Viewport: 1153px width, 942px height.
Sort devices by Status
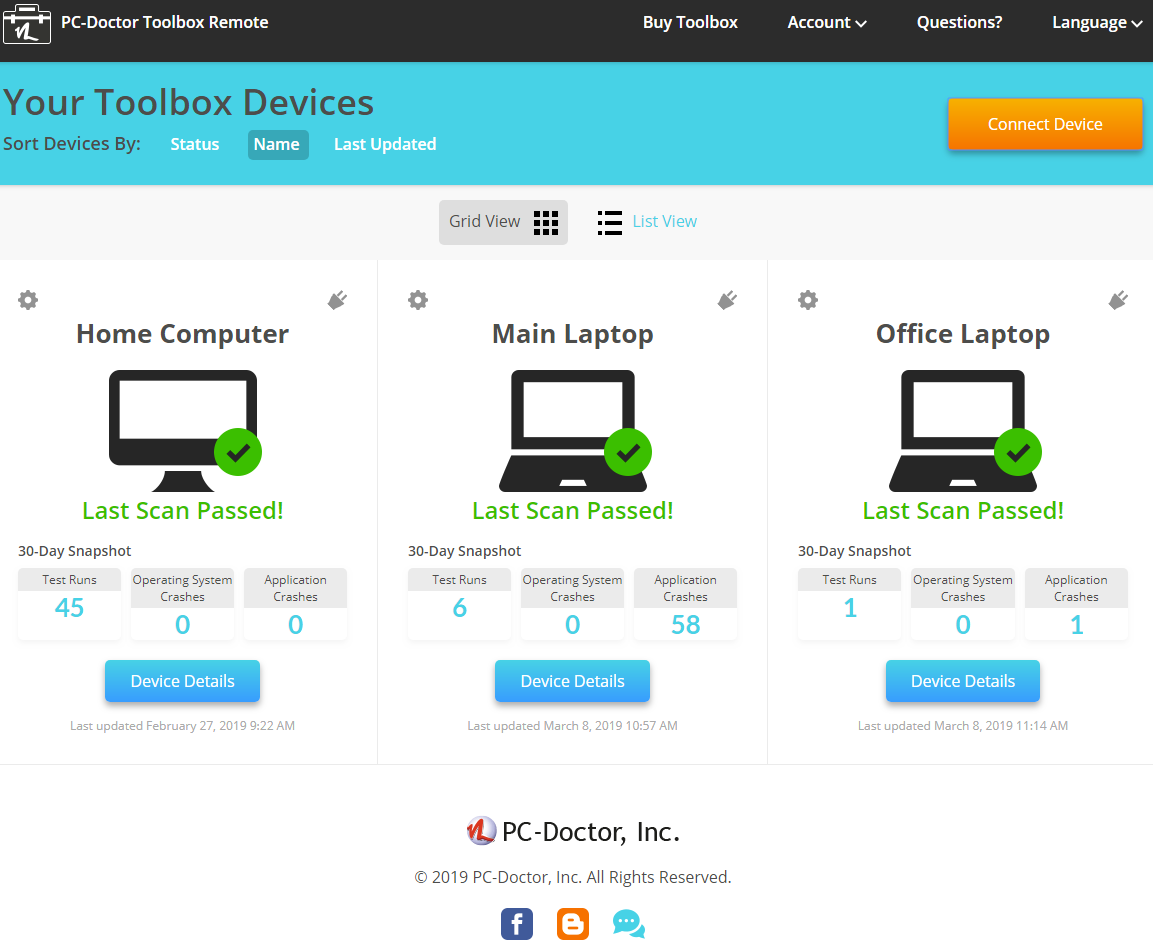[195, 144]
